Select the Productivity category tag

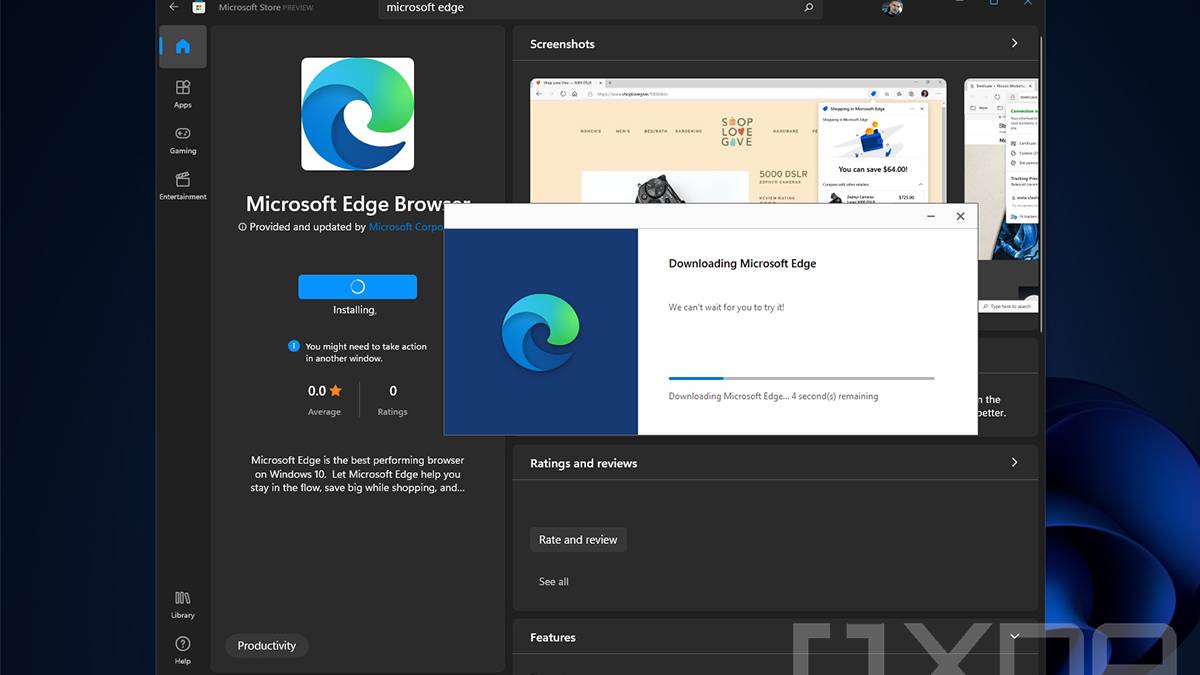pyautogui.click(x=266, y=646)
